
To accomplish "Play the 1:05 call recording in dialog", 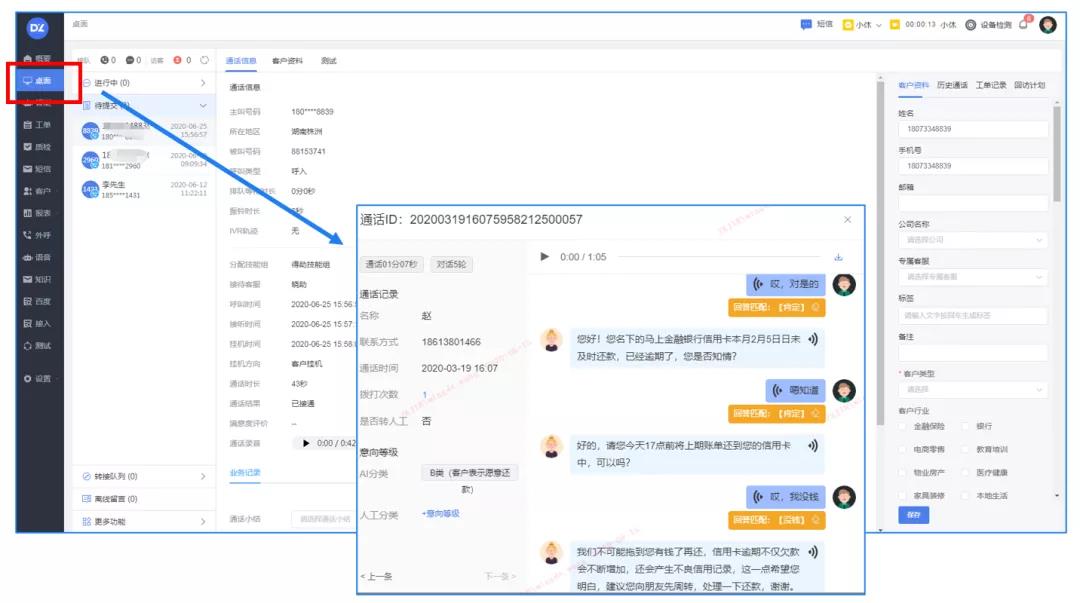I will 545,257.
